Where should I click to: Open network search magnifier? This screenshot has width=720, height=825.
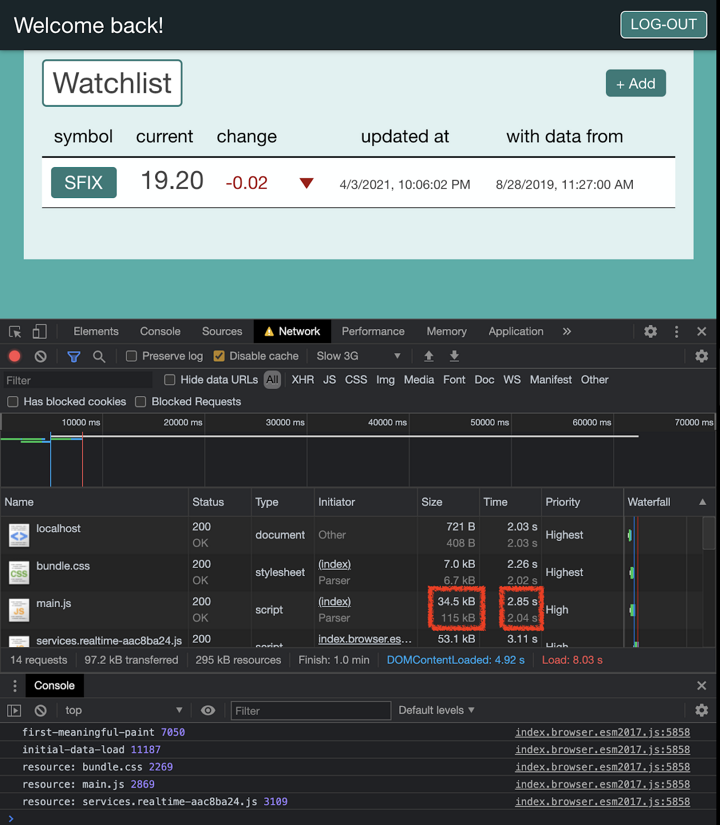[99, 356]
